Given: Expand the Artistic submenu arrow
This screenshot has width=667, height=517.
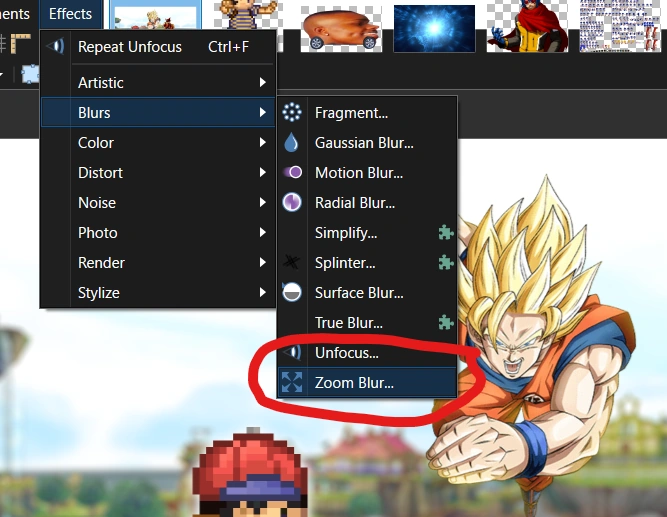Looking at the screenshot, I should (x=262, y=82).
